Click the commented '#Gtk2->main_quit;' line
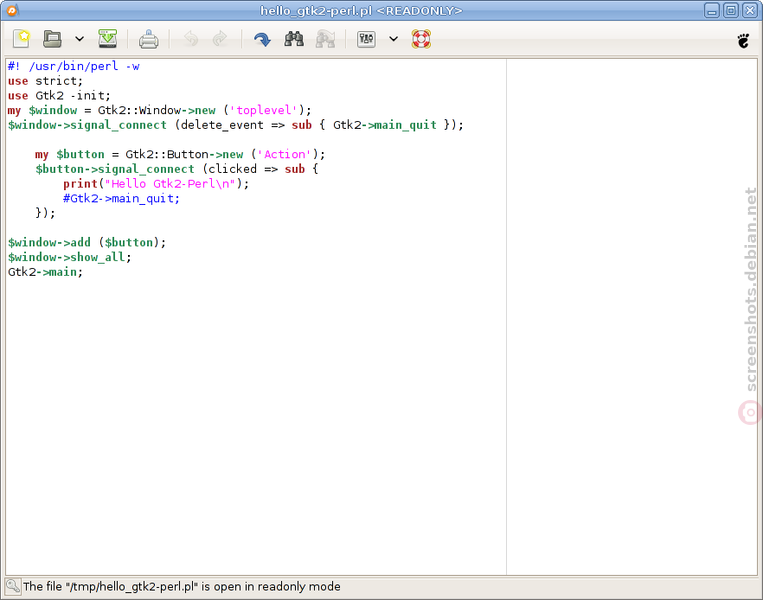The width and height of the screenshot is (763, 600). 121,199
